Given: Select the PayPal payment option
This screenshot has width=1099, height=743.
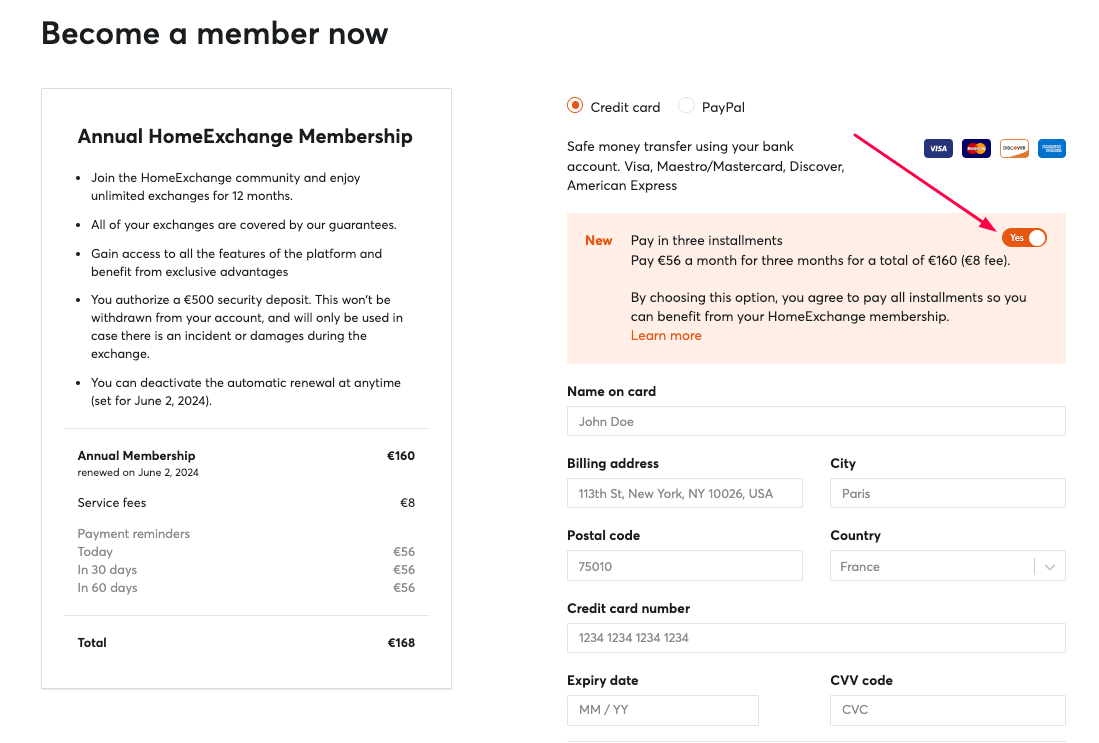Looking at the screenshot, I should point(686,106).
